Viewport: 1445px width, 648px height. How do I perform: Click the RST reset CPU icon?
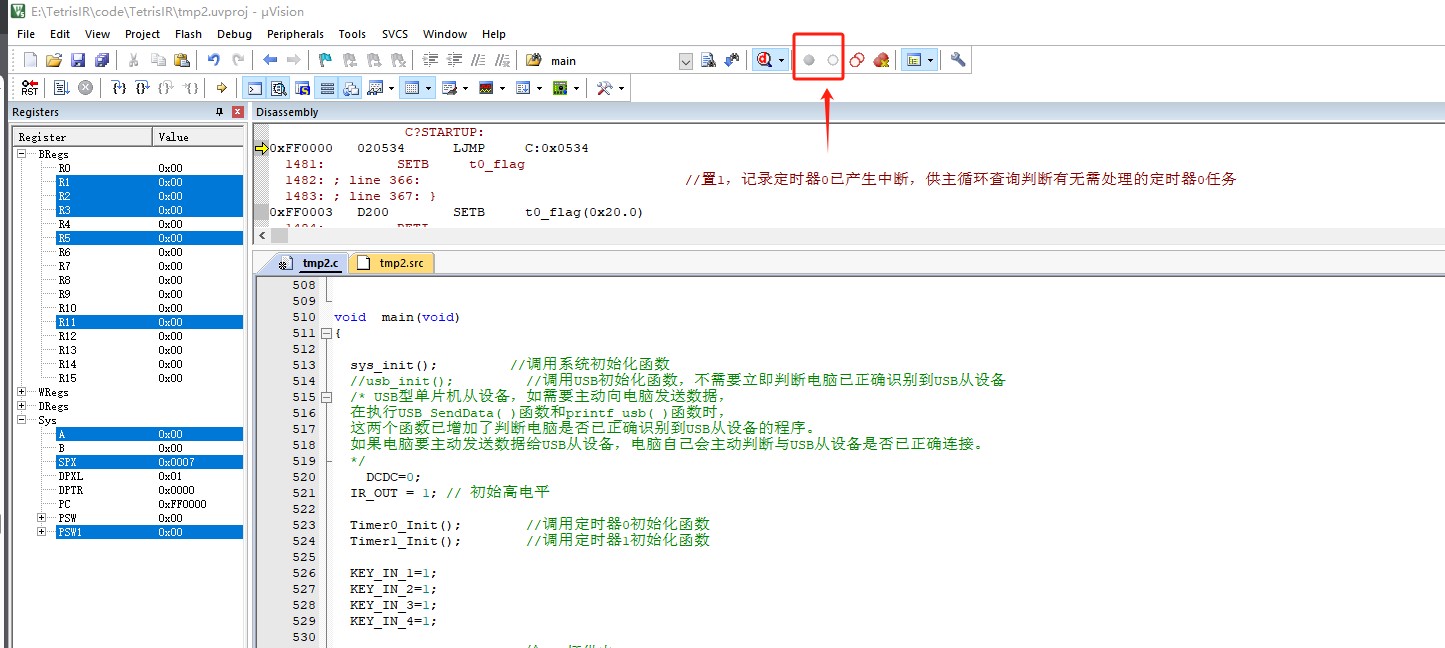tap(30, 88)
